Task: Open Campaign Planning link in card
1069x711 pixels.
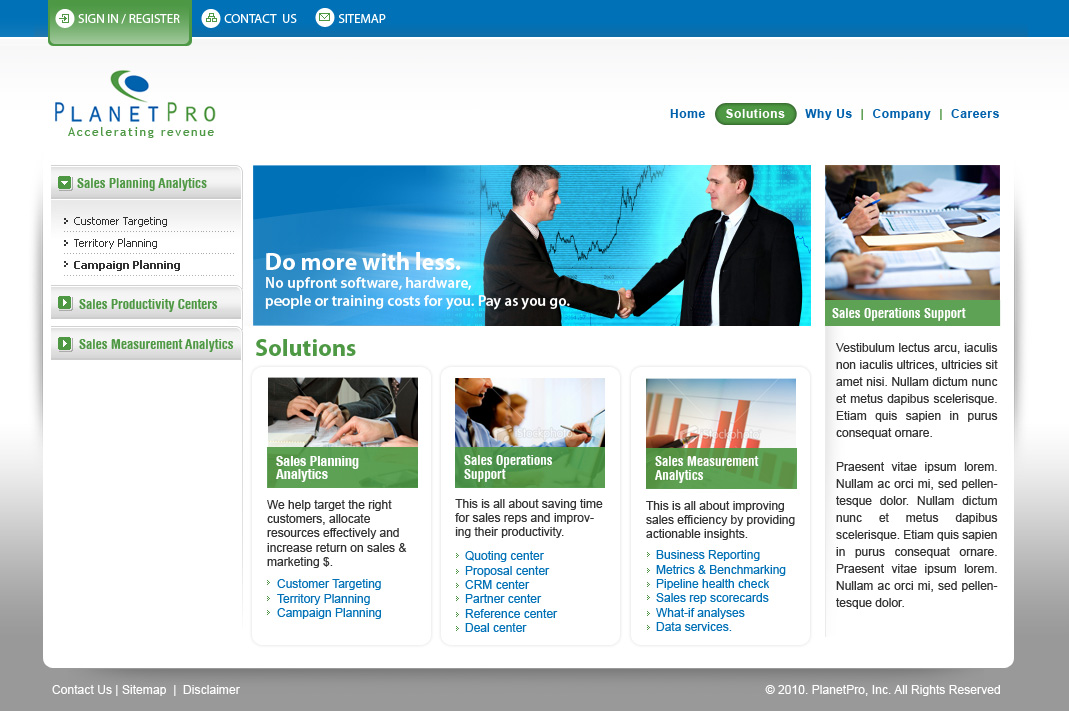Action: pos(329,613)
